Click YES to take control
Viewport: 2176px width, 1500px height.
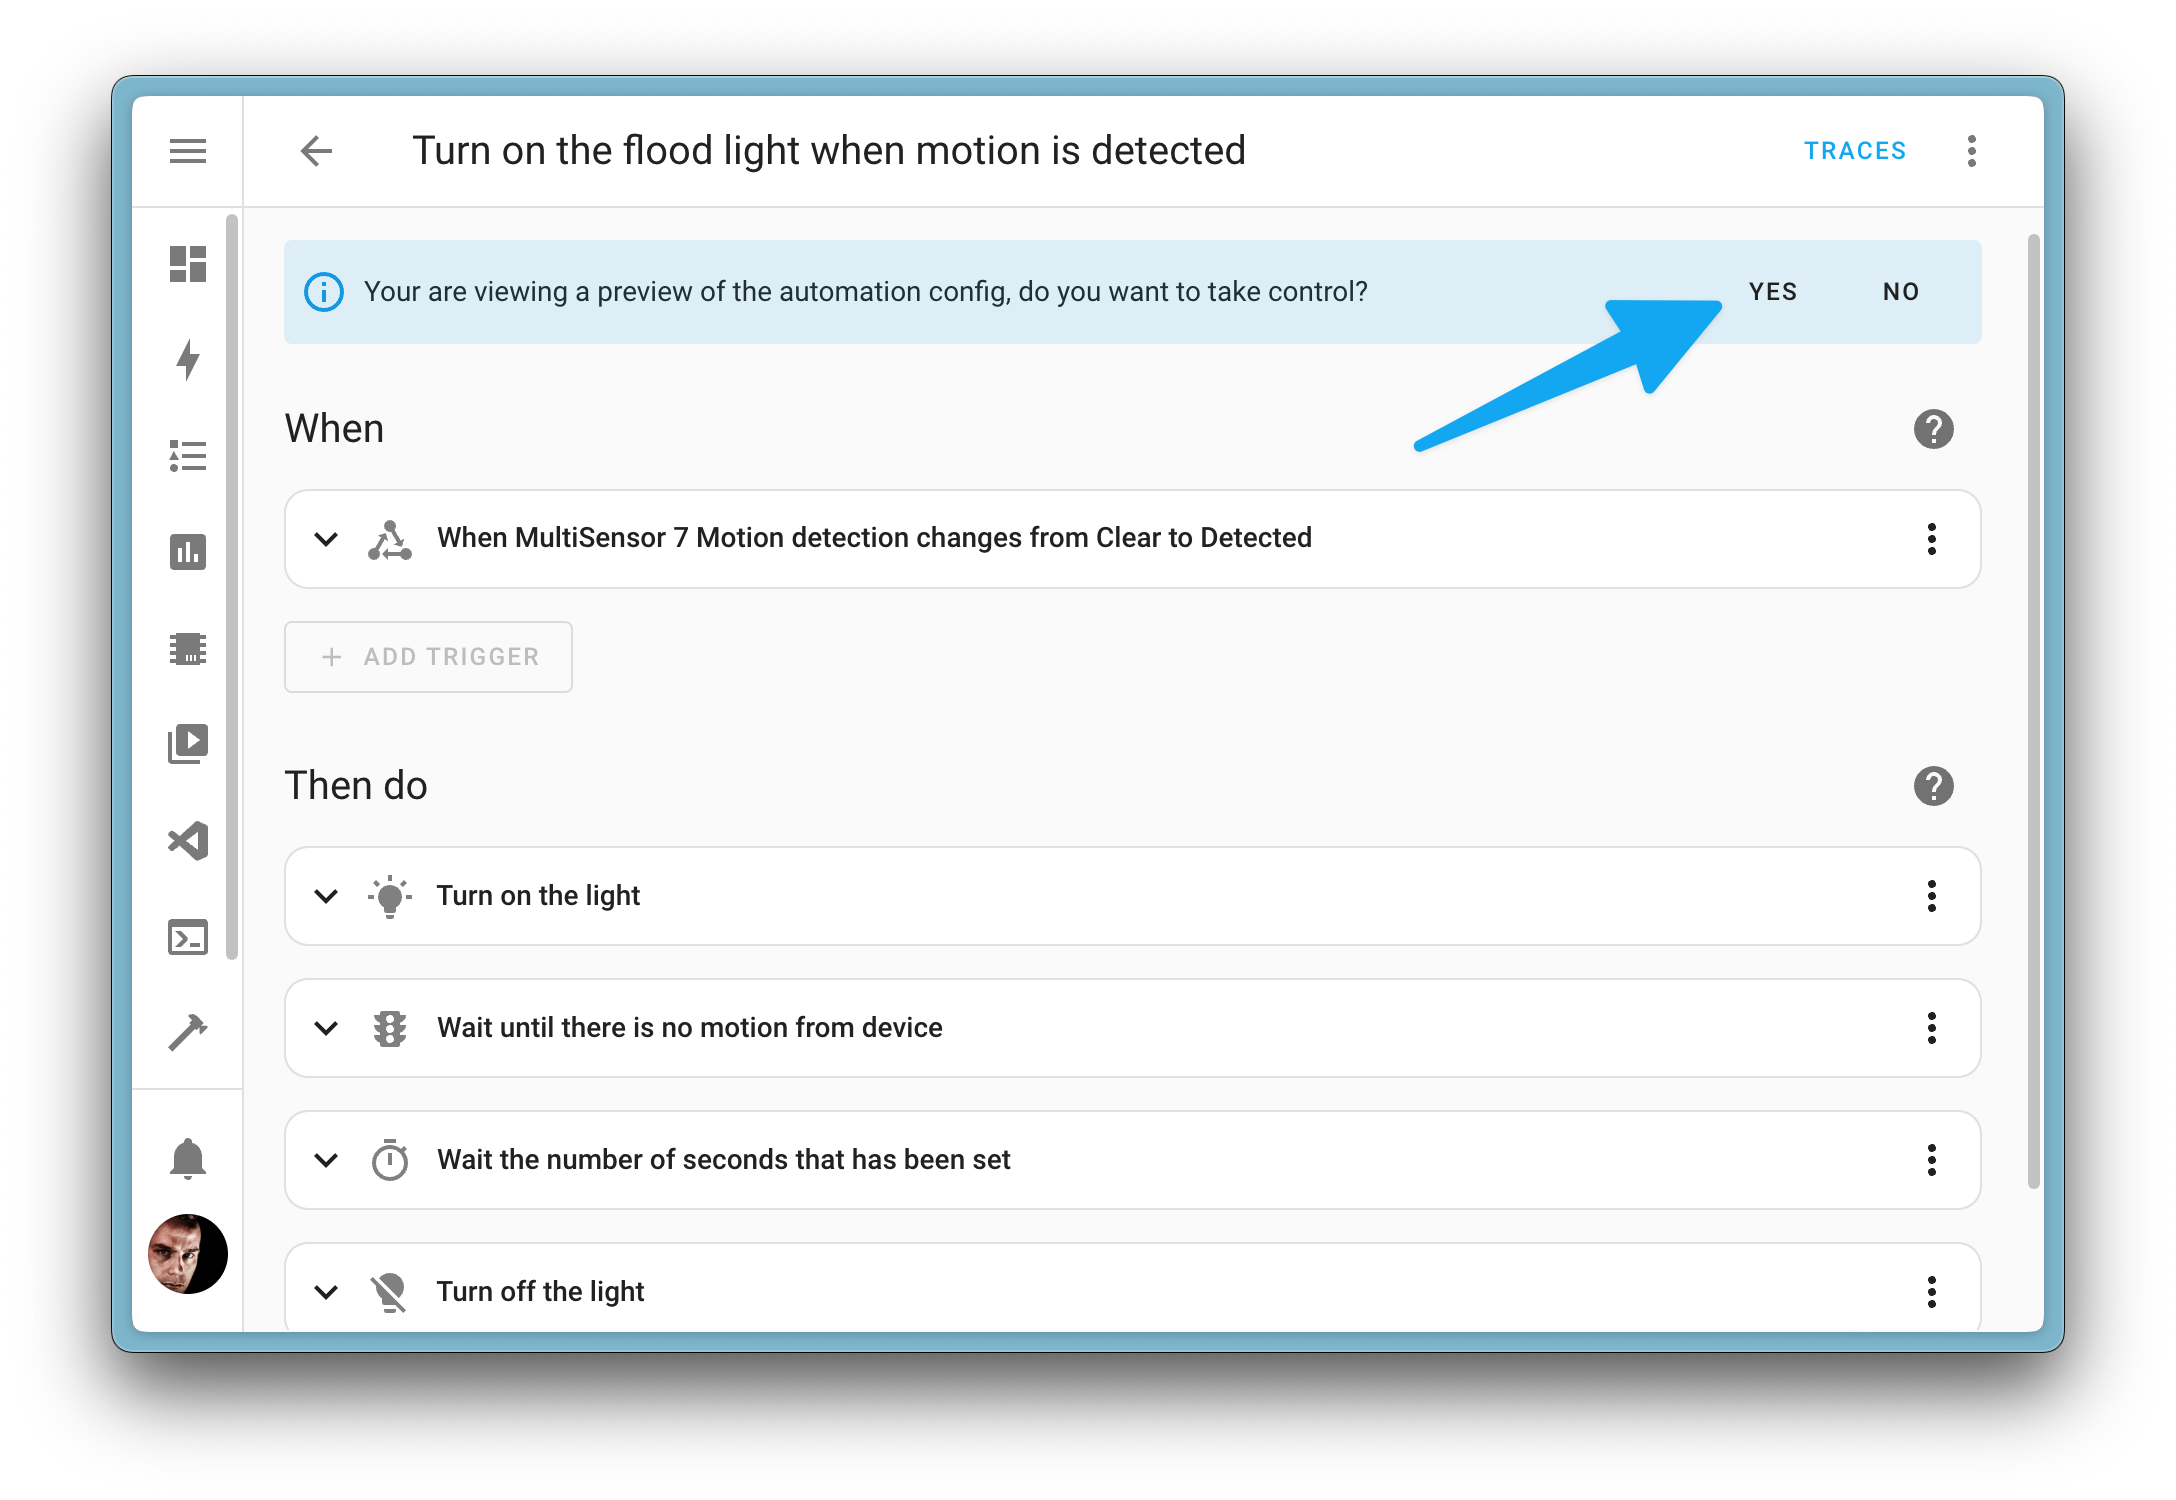pyautogui.click(x=1778, y=291)
